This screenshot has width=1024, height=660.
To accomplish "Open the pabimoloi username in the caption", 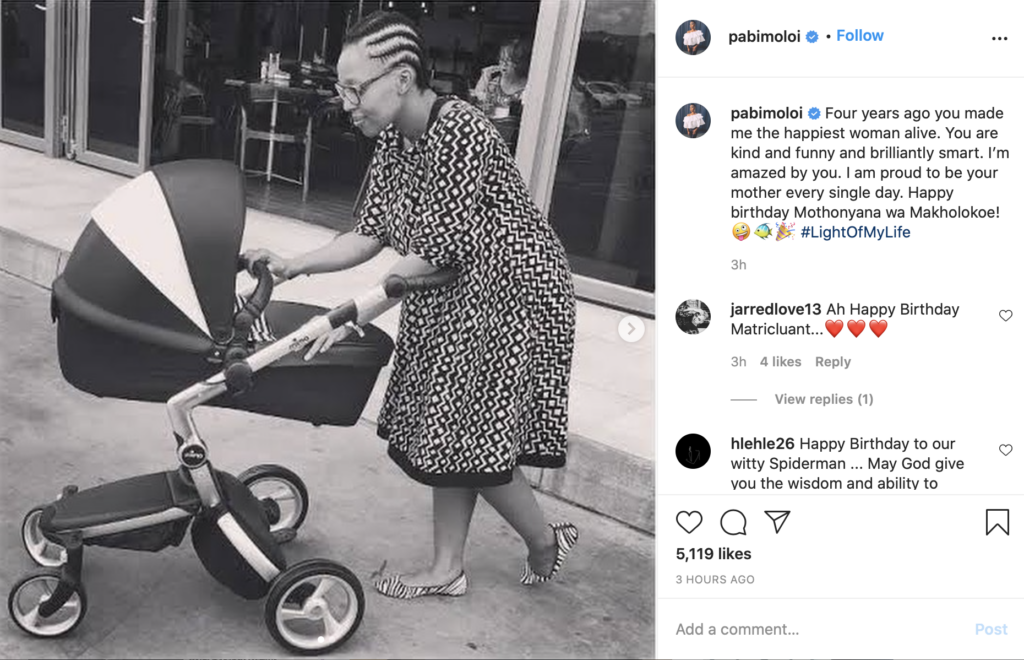I will click(767, 113).
